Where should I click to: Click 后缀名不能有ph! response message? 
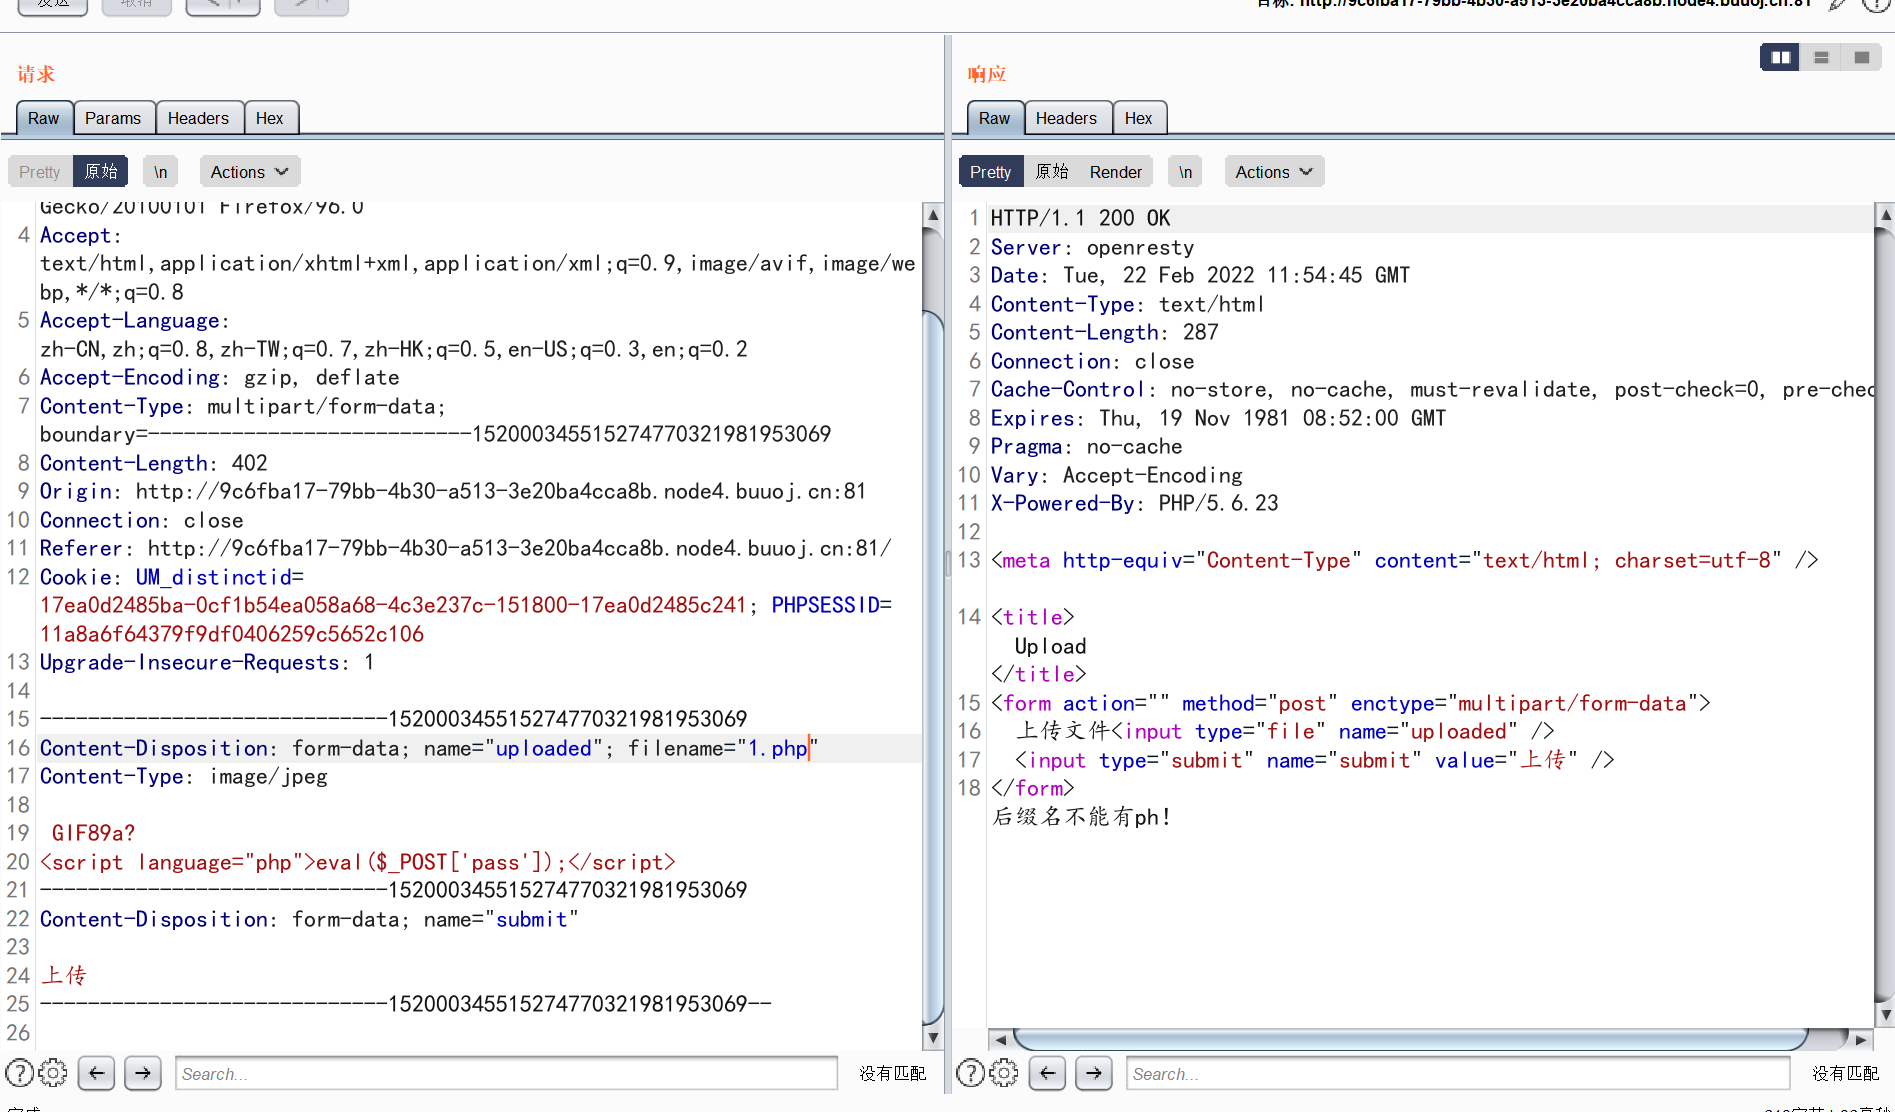click(x=1081, y=817)
